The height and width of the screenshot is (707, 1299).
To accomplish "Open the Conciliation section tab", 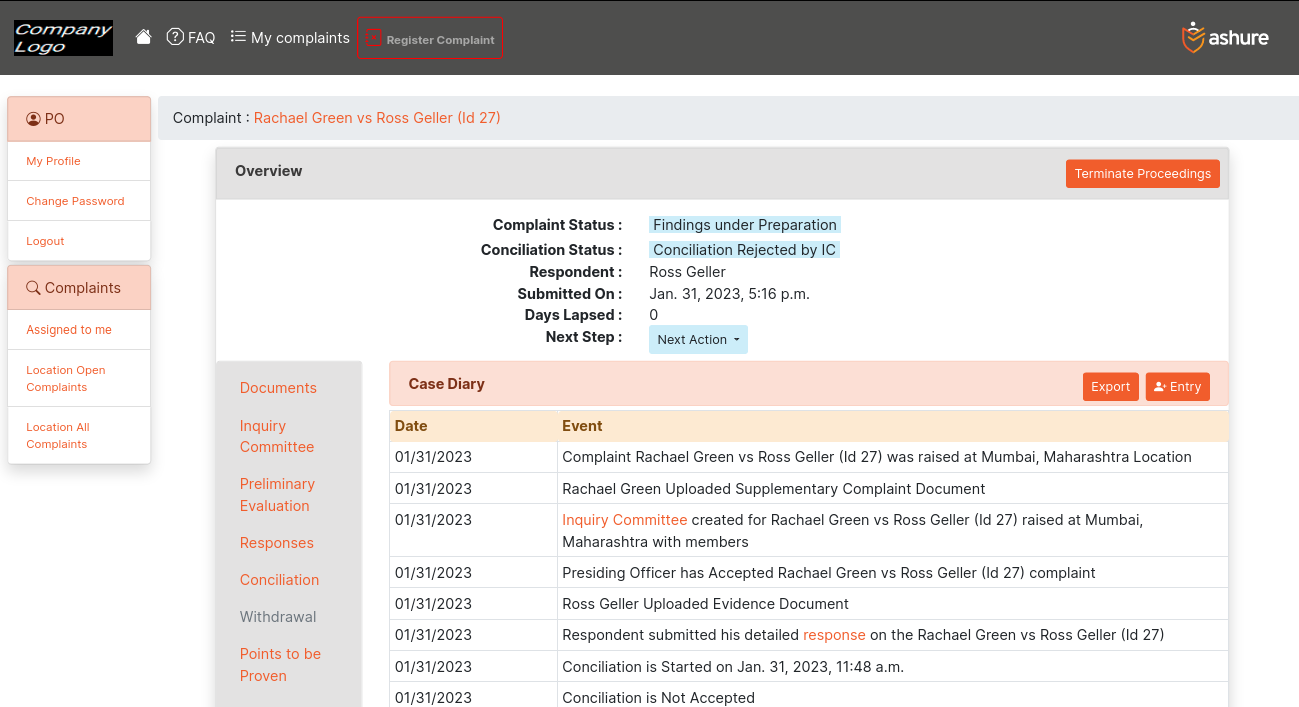I will (x=279, y=580).
